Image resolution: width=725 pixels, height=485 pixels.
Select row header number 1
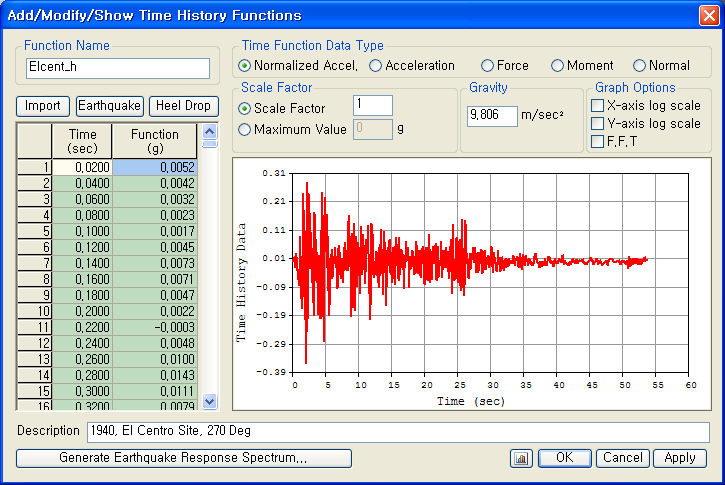point(34,167)
